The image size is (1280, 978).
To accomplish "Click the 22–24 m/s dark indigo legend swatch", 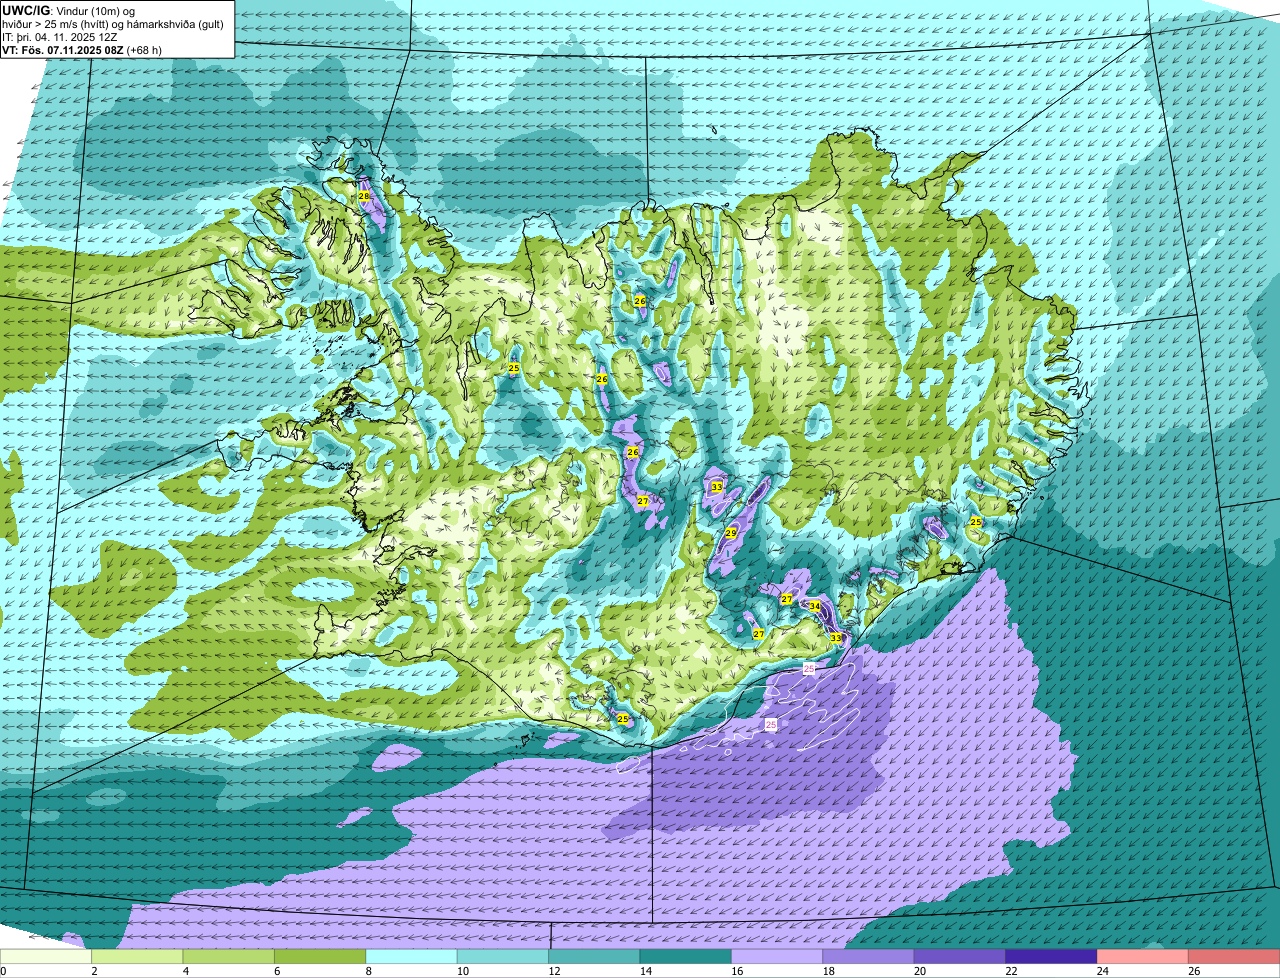I will coord(1051,956).
